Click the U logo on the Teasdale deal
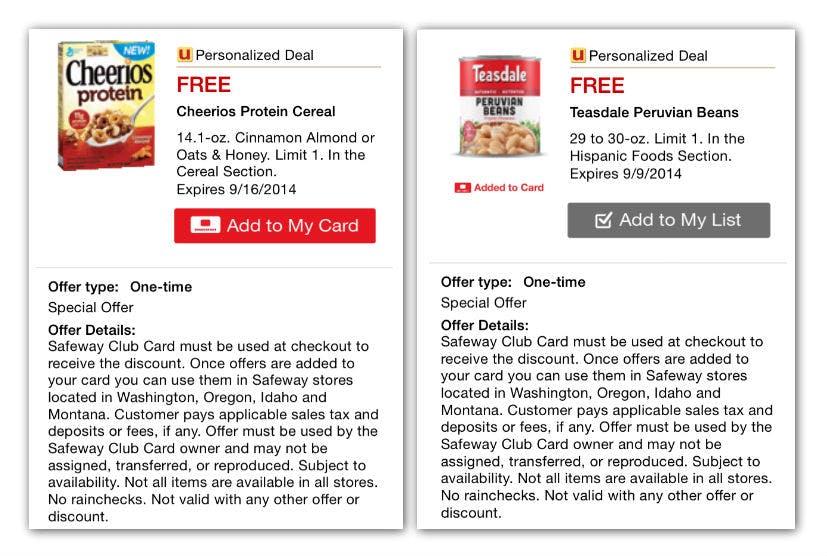This screenshot has height=556, width=827. pyautogui.click(x=577, y=56)
